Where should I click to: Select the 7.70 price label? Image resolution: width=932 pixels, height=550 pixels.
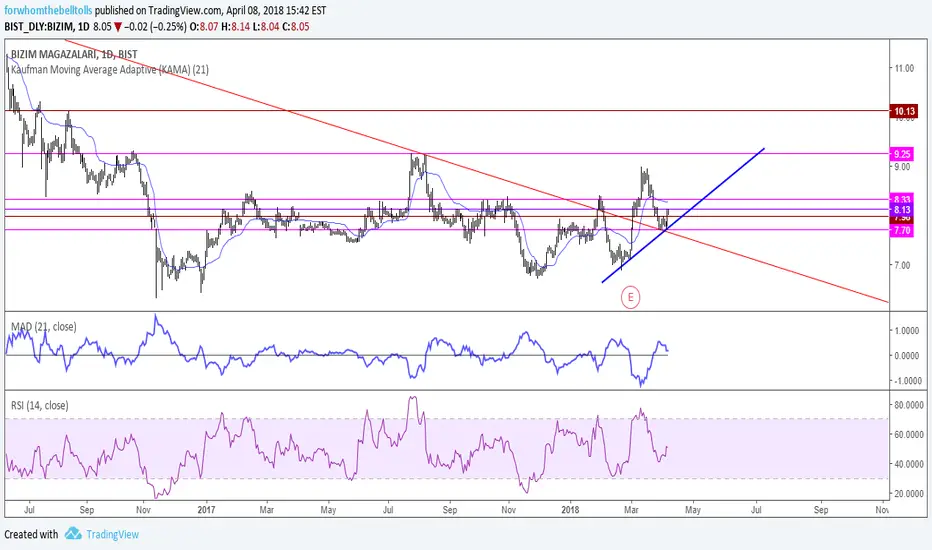pyautogui.click(x=901, y=230)
